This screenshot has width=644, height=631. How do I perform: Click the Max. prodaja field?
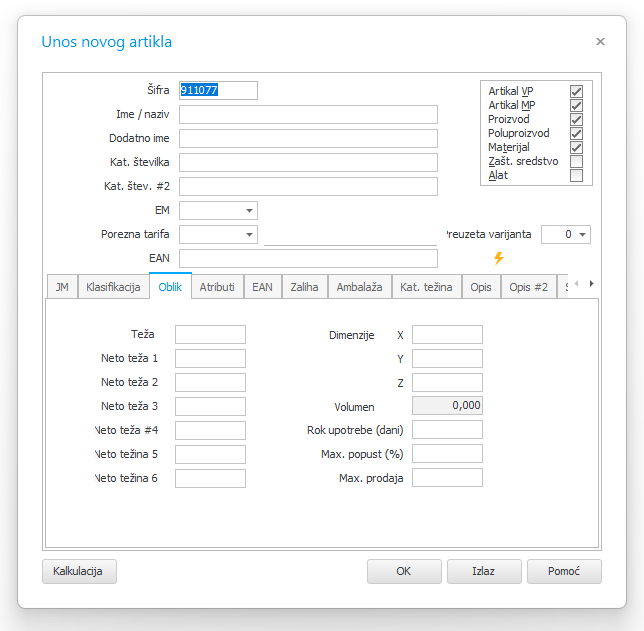(x=447, y=478)
